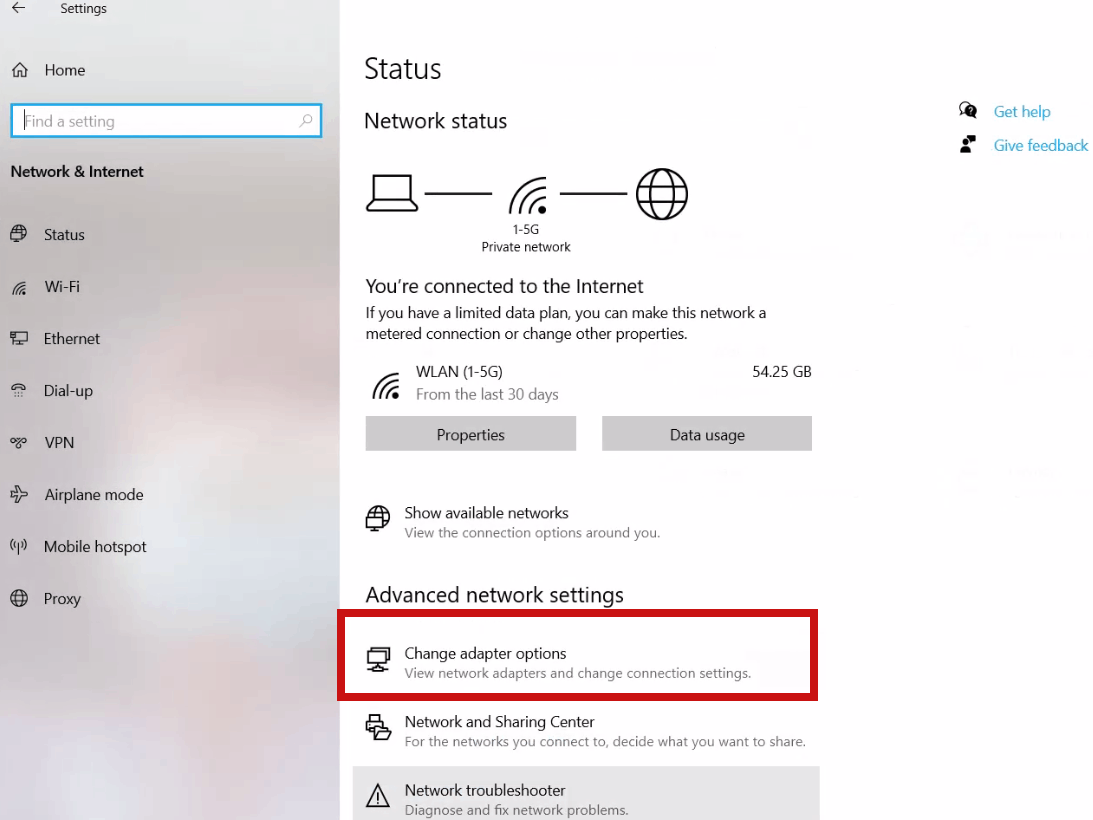This screenshot has width=1093, height=820.
Task: Click the Properties button
Action: [x=471, y=434]
